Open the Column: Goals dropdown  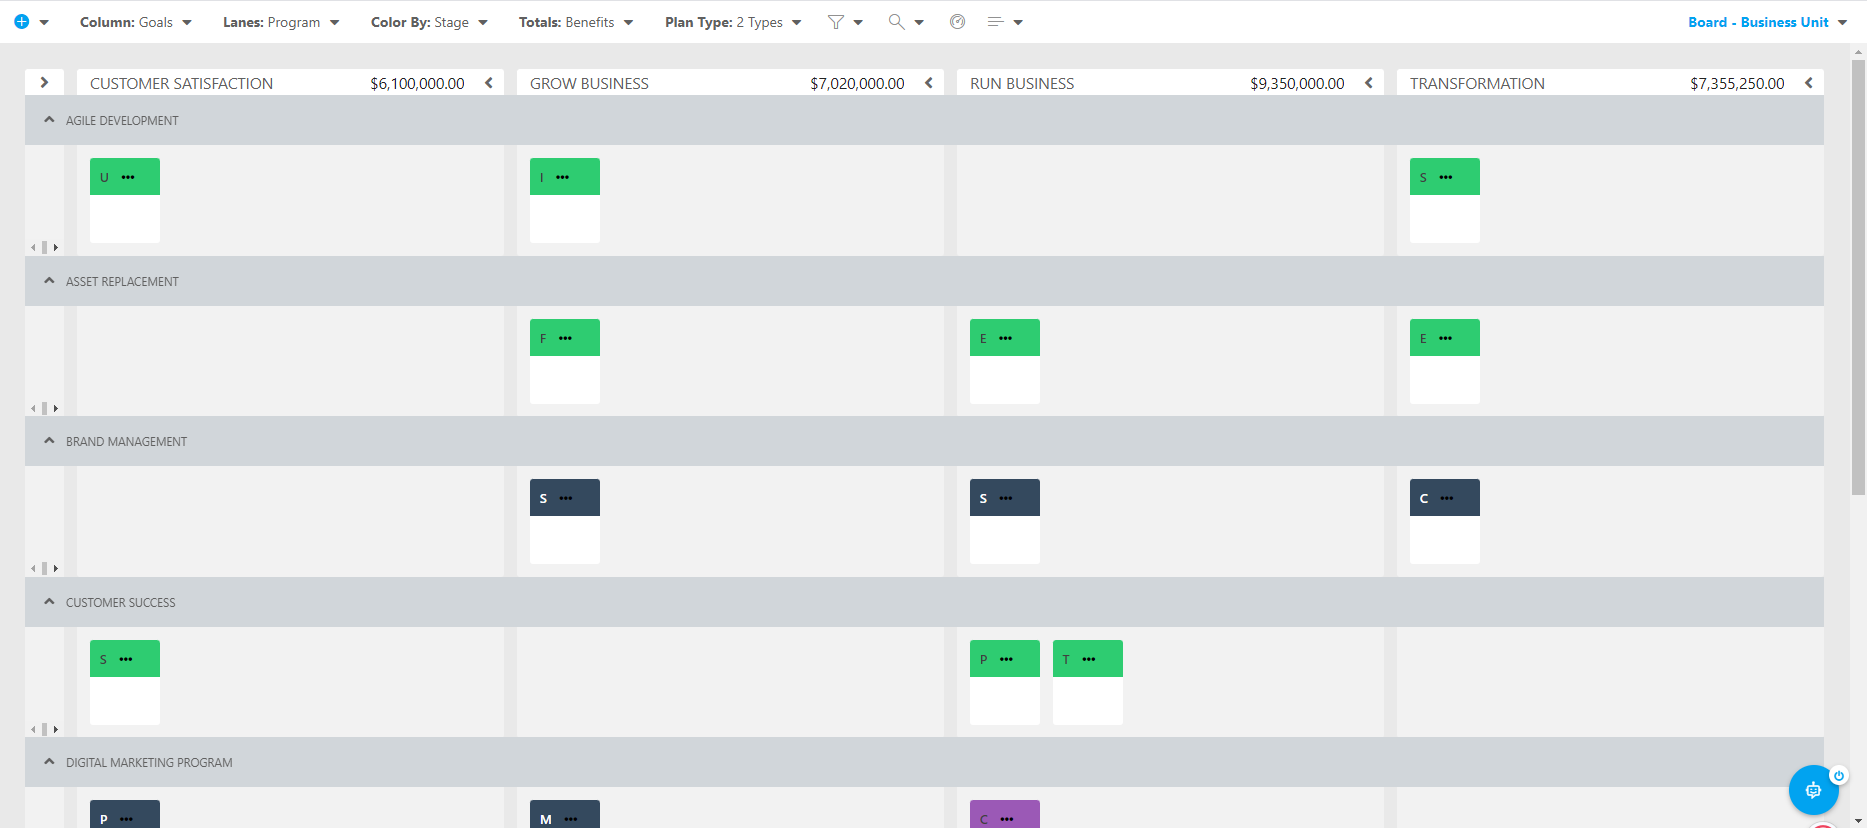(136, 22)
